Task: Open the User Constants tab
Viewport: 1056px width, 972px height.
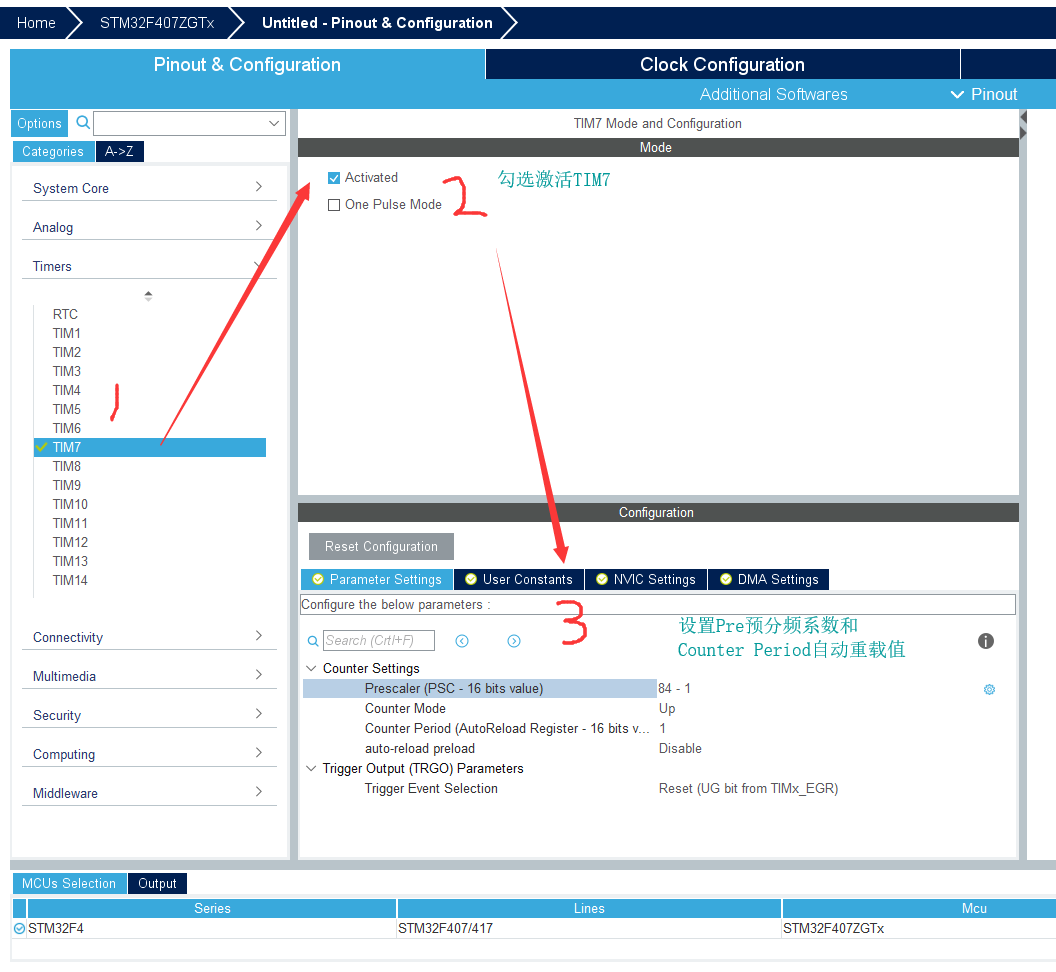Action: (519, 579)
